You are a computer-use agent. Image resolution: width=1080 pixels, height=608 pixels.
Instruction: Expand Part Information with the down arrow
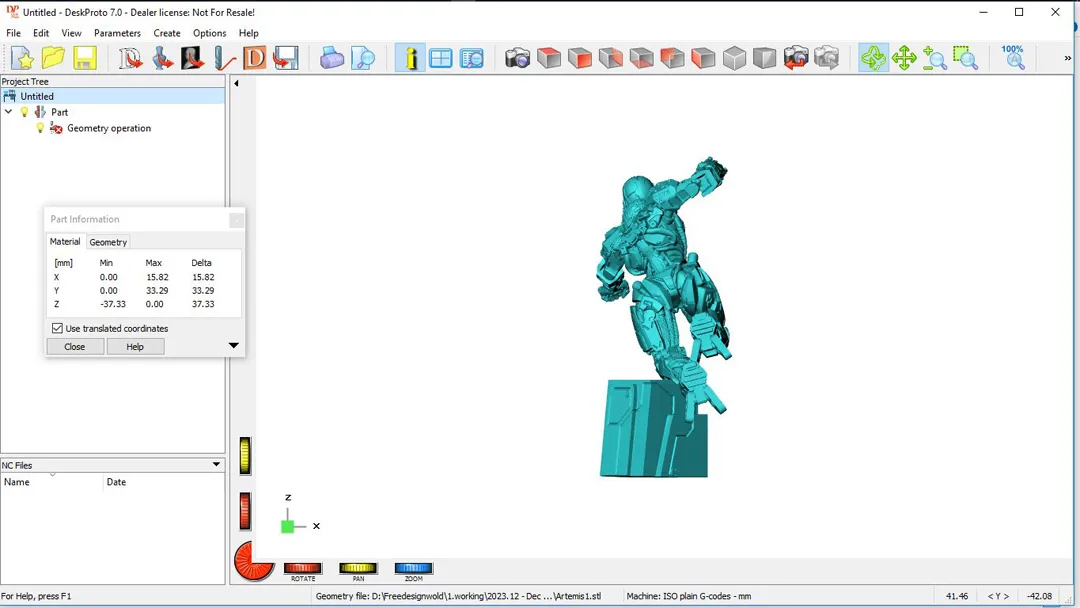click(x=233, y=346)
